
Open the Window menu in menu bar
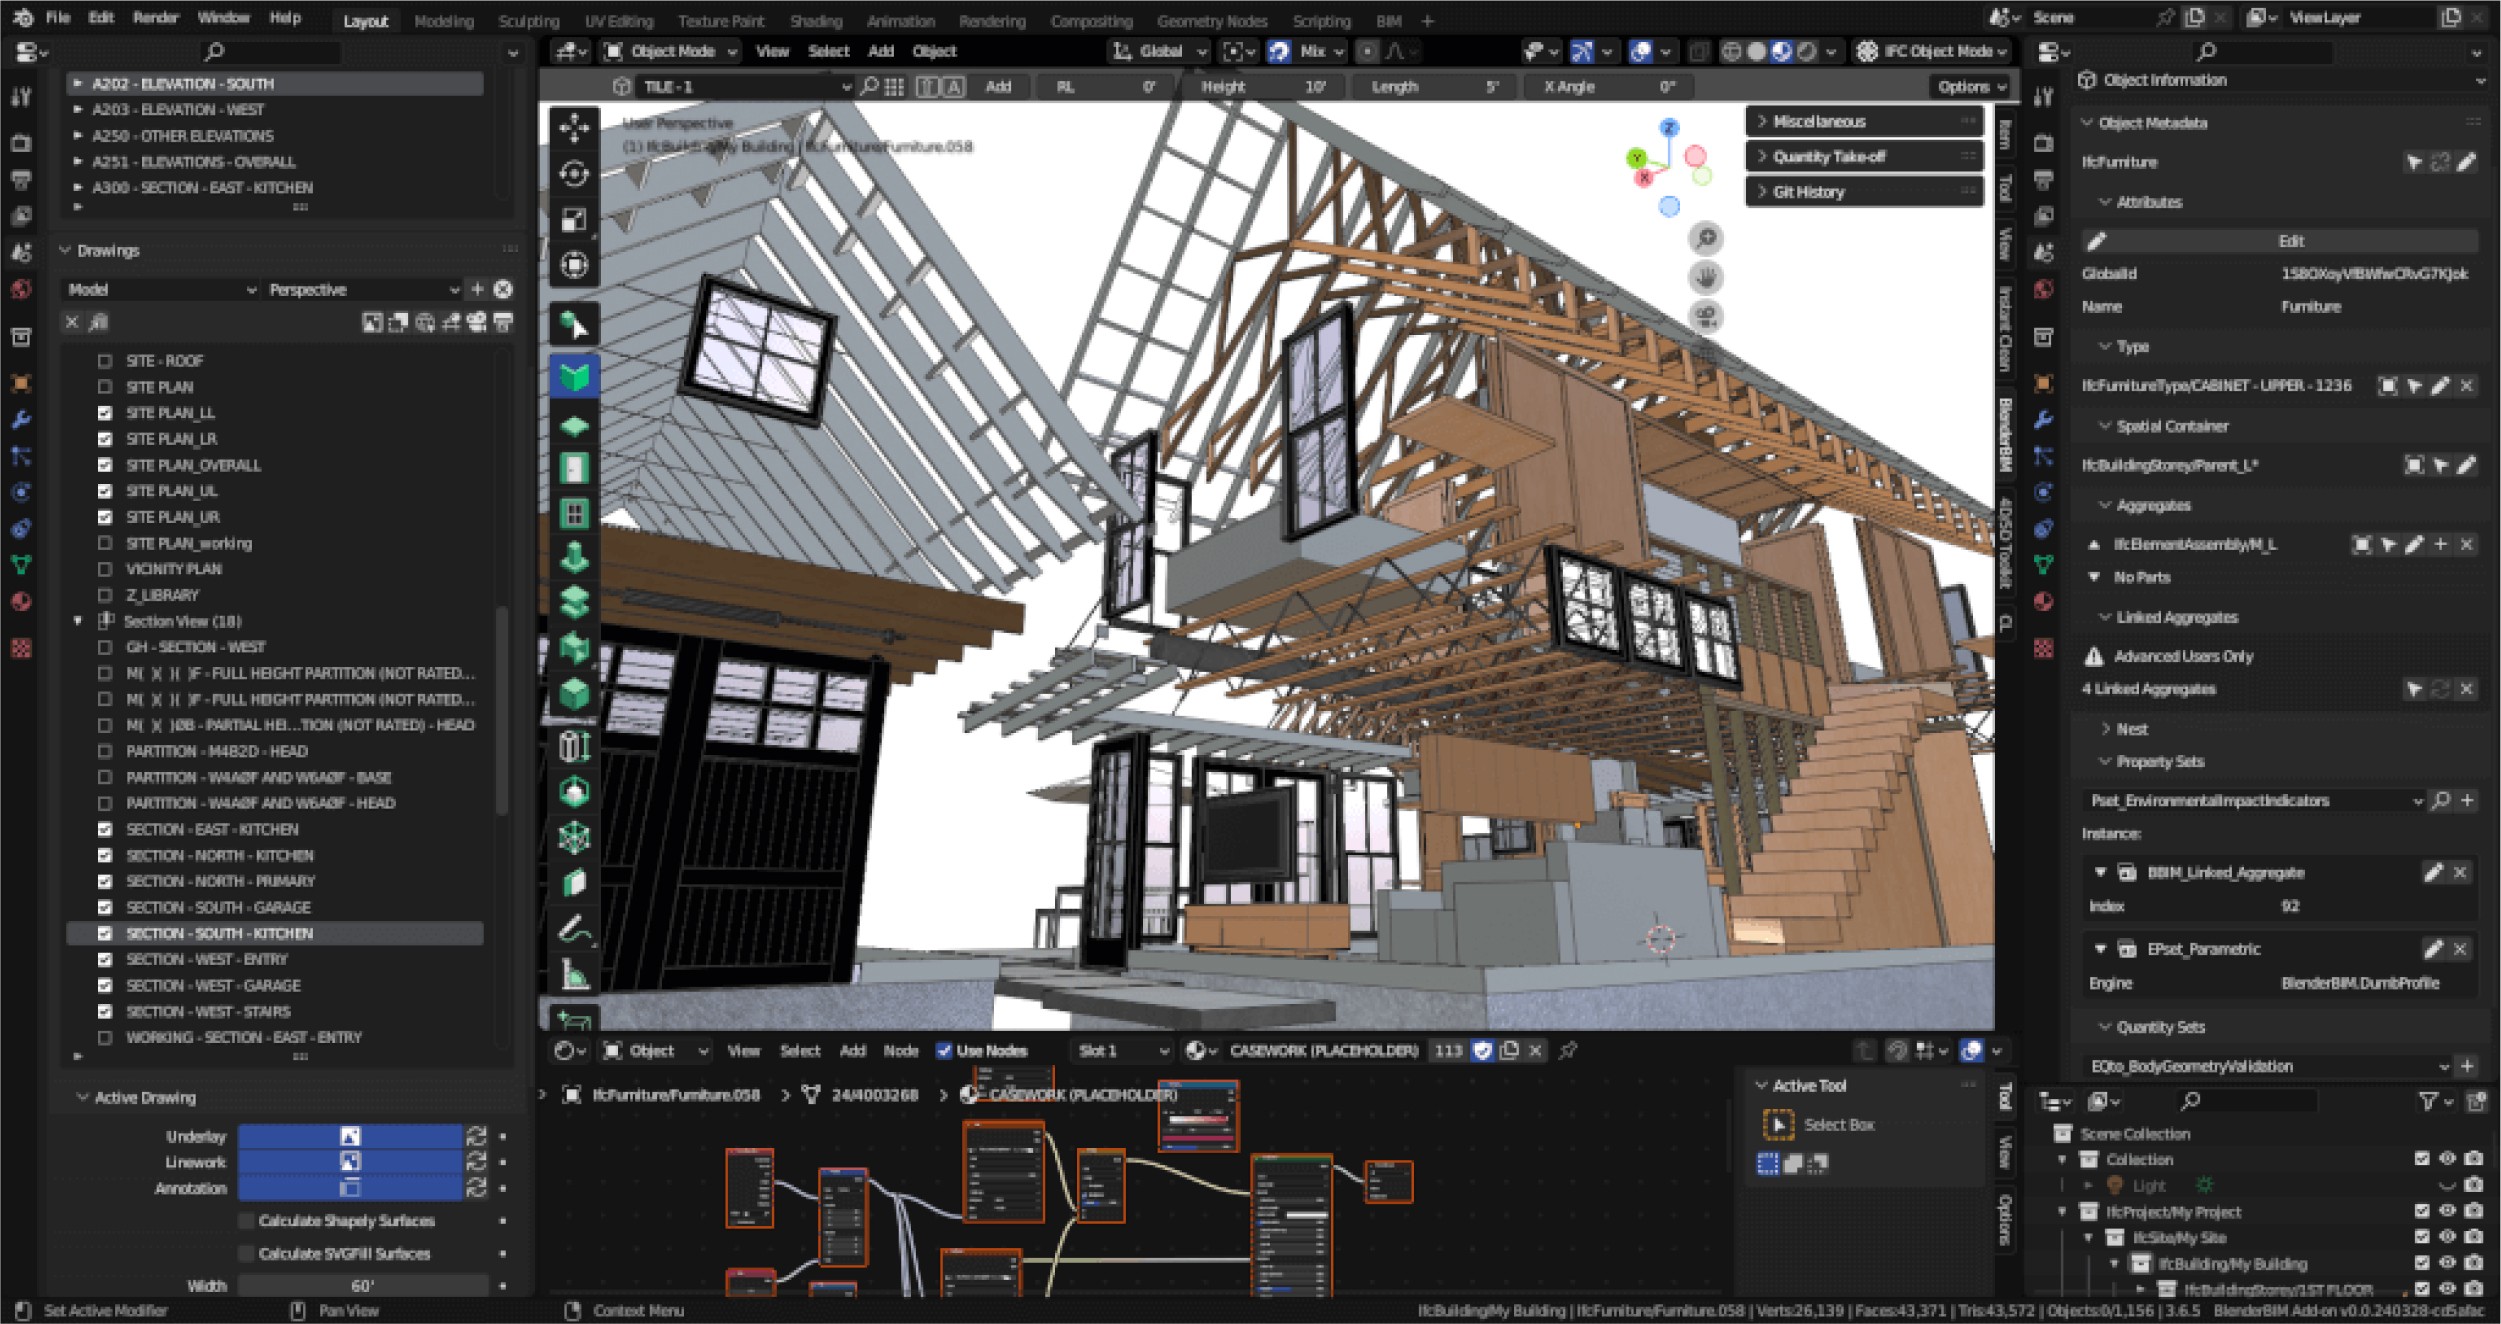pyautogui.click(x=222, y=17)
